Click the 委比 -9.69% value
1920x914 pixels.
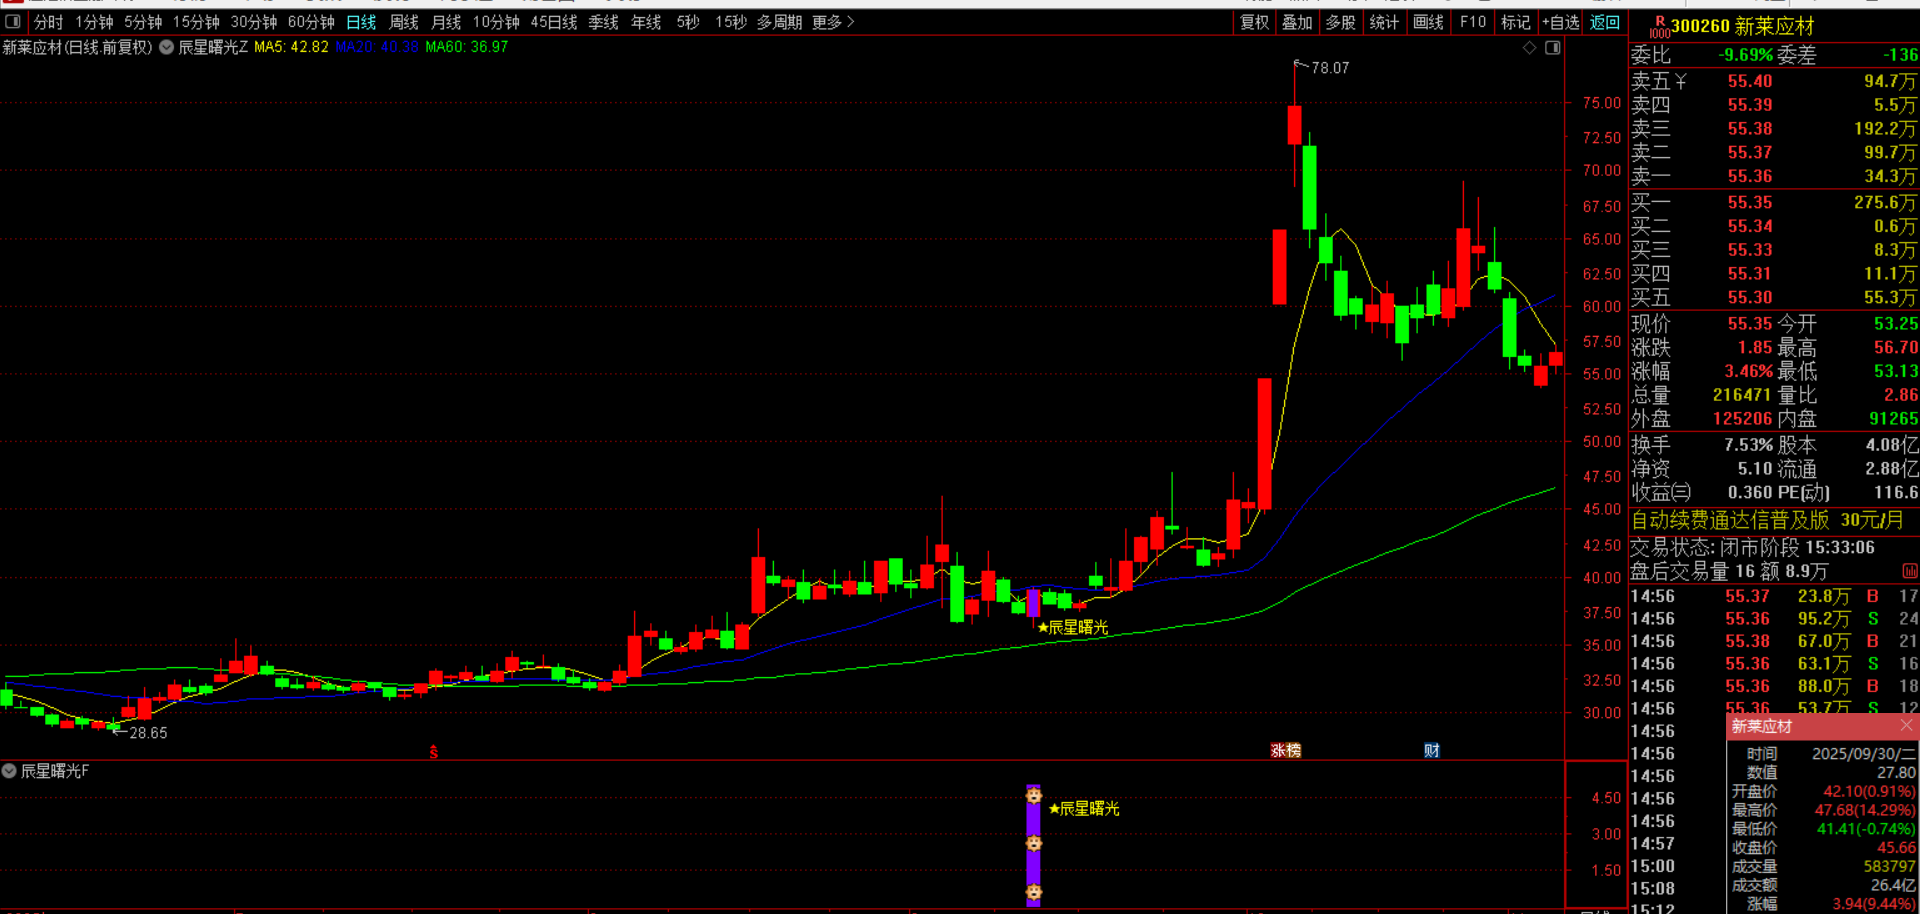[1745, 55]
